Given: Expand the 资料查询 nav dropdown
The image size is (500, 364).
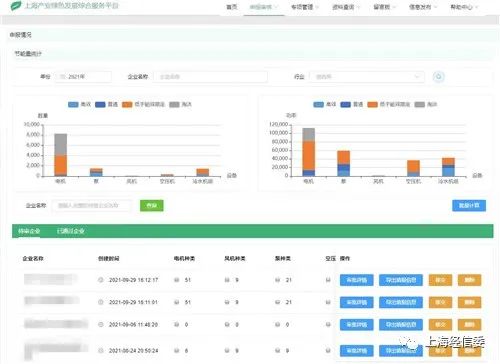Looking at the screenshot, I should point(346,7).
